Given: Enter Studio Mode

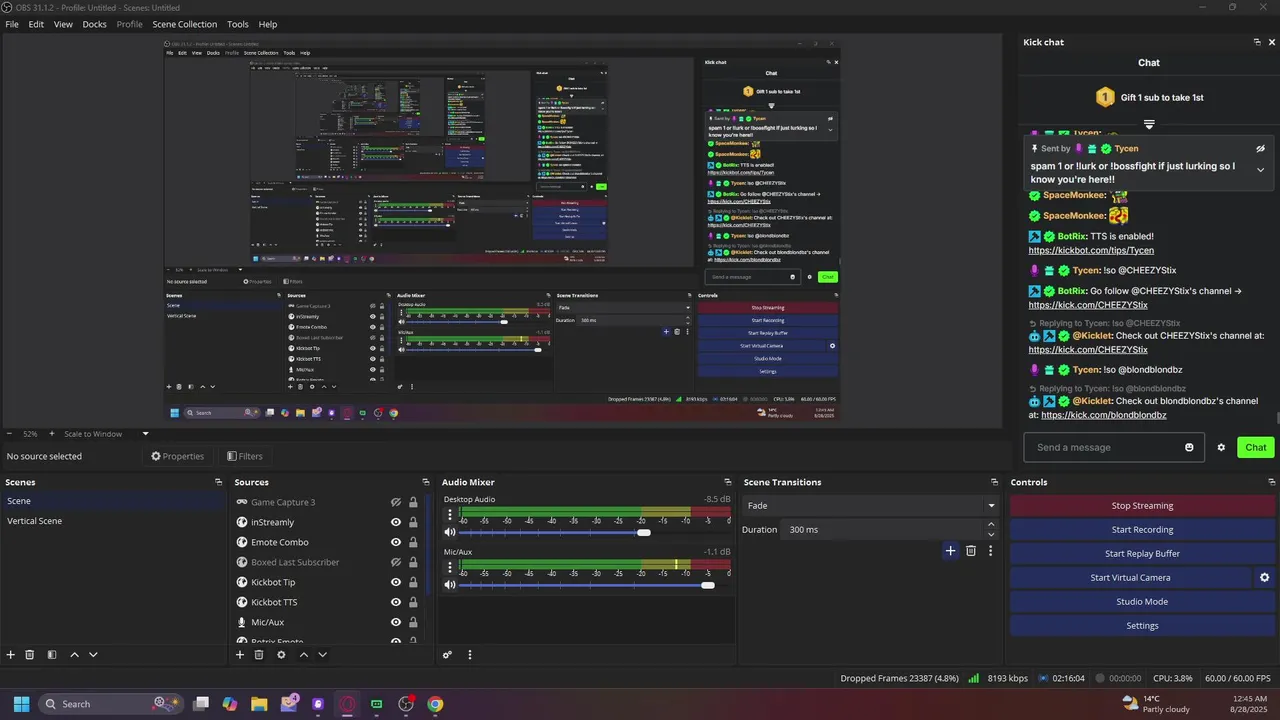Looking at the screenshot, I should point(1142,602).
